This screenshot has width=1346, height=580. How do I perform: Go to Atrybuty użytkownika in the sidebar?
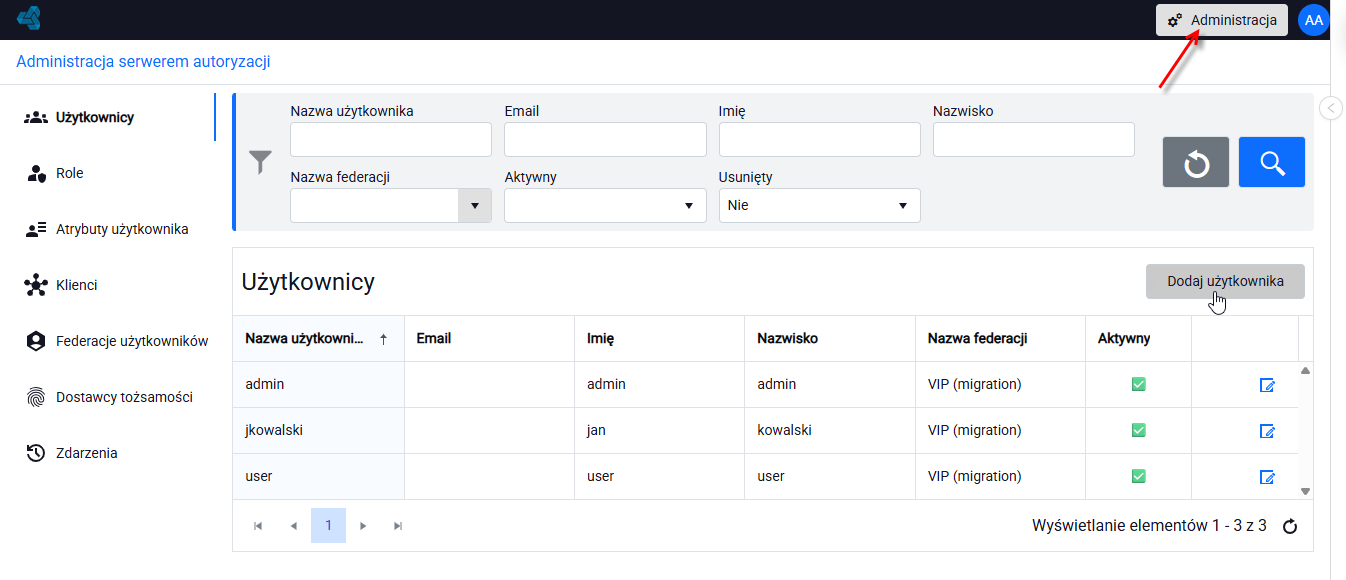click(108, 229)
